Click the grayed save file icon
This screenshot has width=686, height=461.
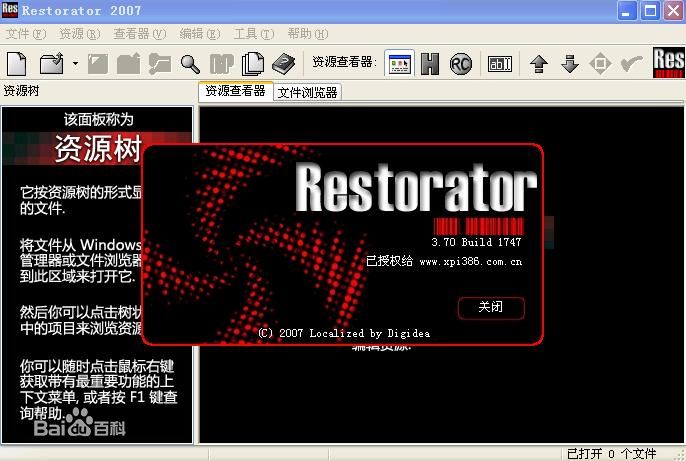[98, 64]
